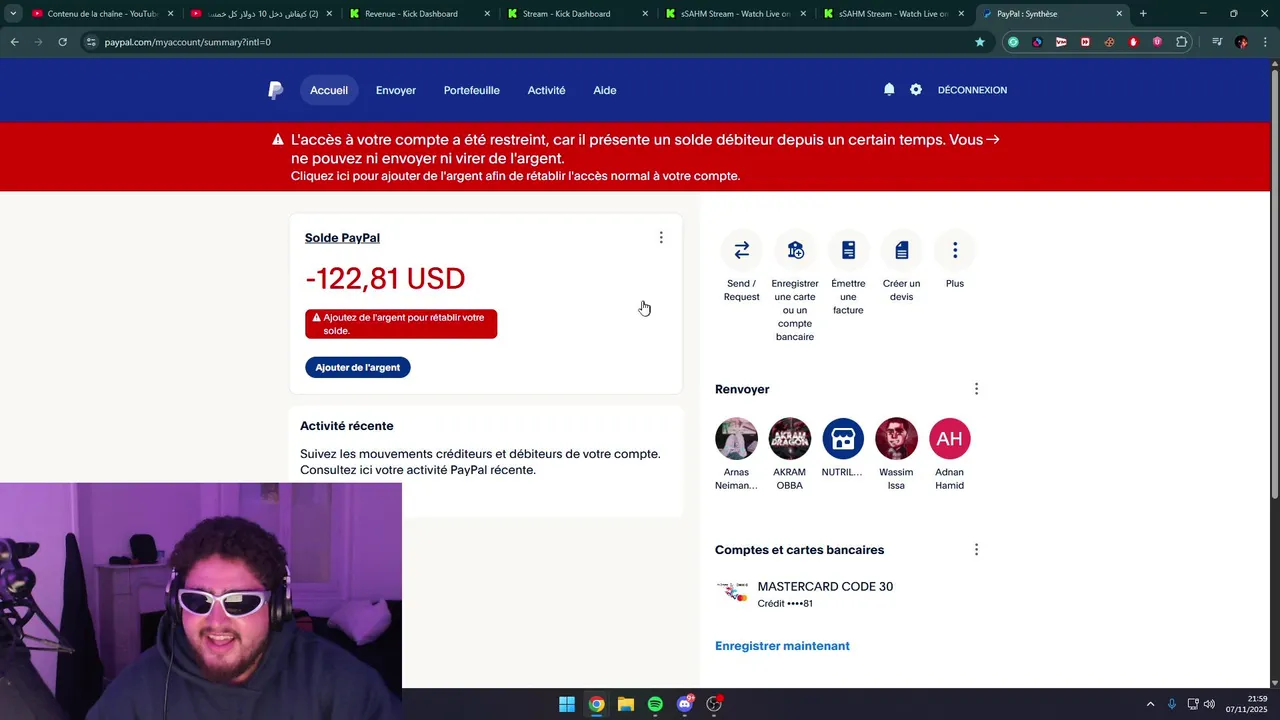The image size is (1280, 720).
Task: Open PayPal settings gear
Action: coord(916,89)
